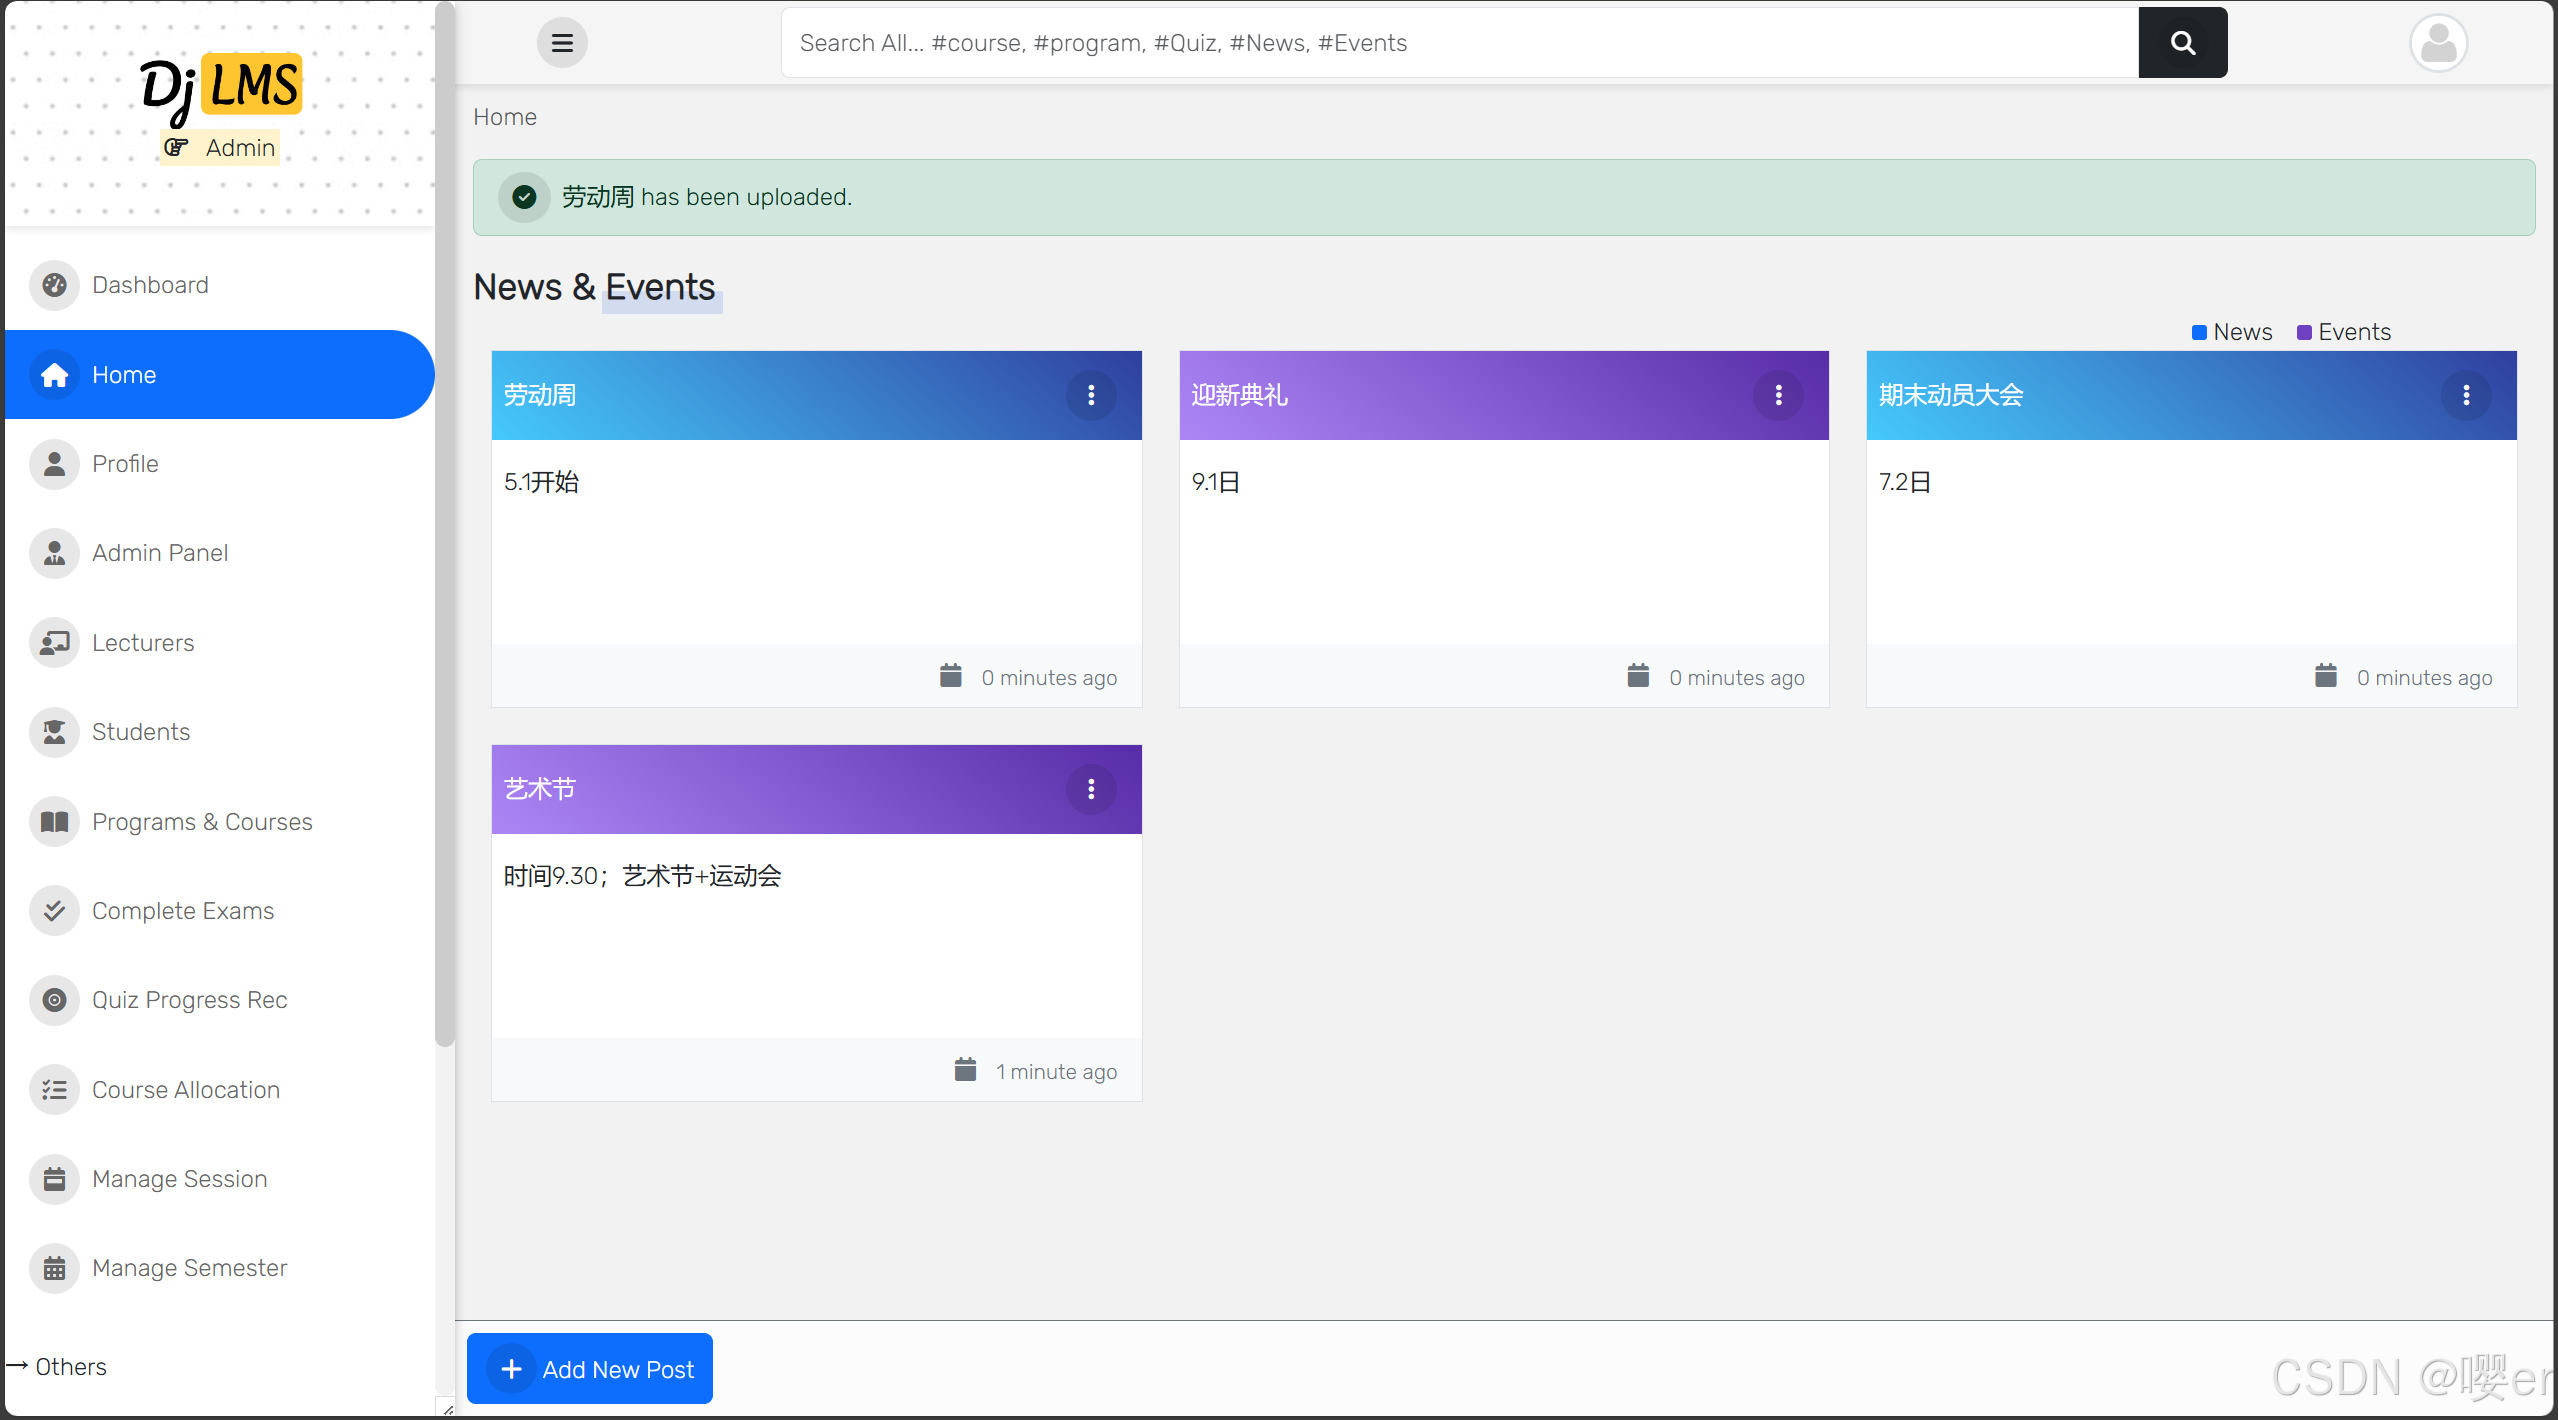2558x1420 pixels.
Task: Click the Lecturers chalkboard icon
Action: click(54, 642)
